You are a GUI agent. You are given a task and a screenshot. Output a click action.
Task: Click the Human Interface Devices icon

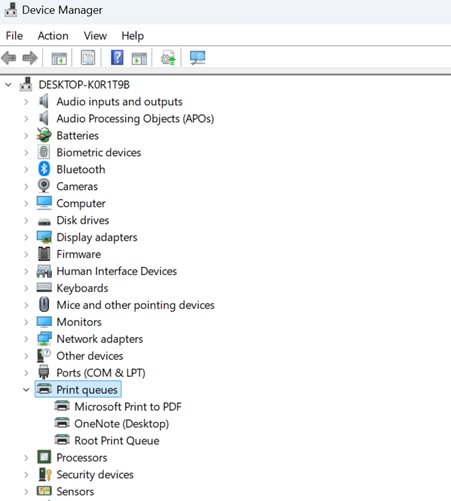pos(44,271)
